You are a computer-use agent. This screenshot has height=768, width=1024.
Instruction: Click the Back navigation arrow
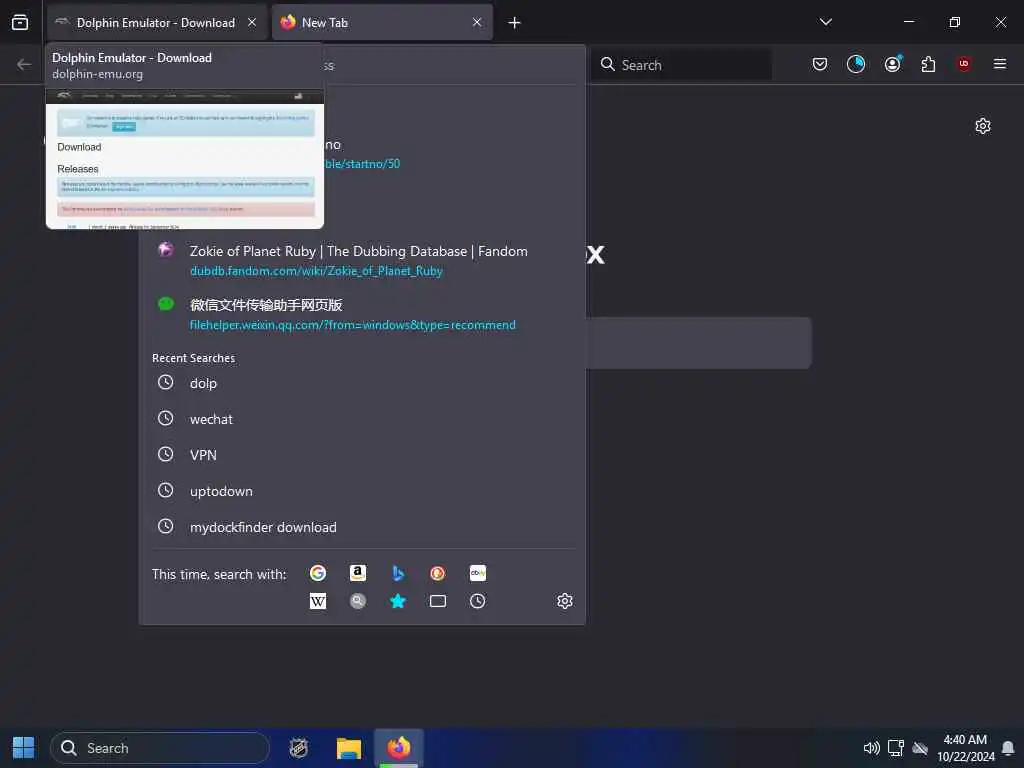click(24, 64)
